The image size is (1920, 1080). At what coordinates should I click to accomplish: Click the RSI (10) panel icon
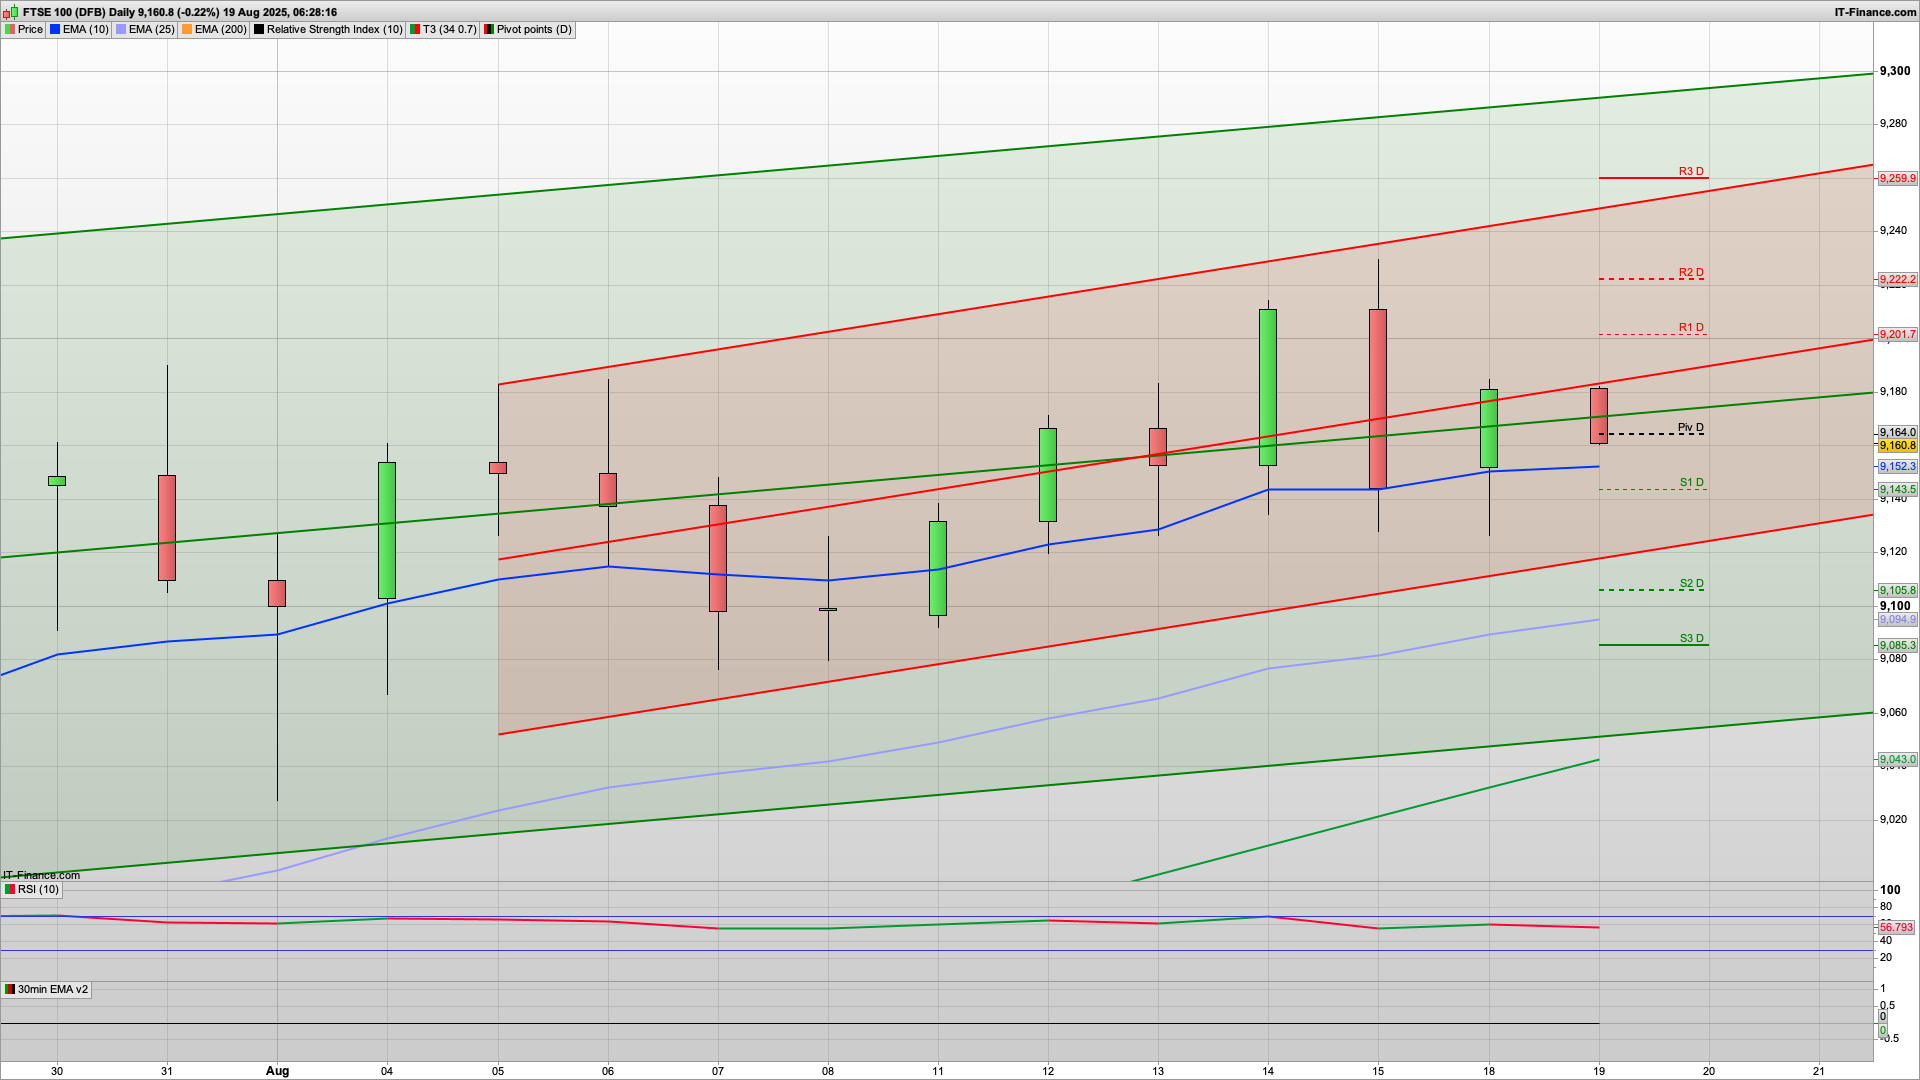point(10,890)
